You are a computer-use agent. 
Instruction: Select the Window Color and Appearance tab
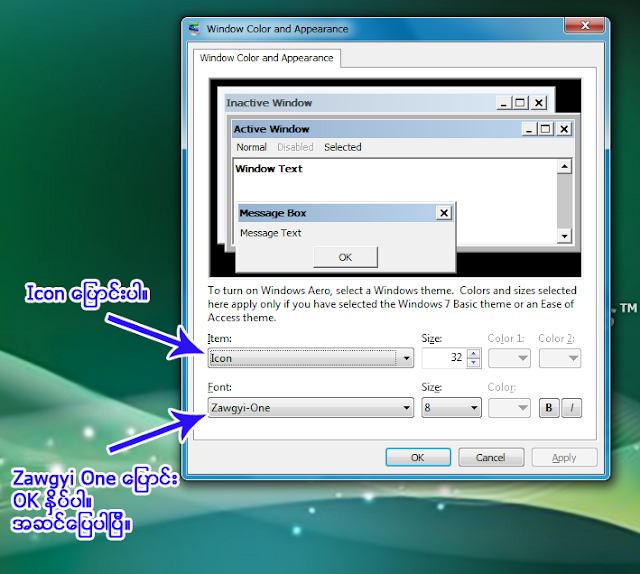[267, 58]
